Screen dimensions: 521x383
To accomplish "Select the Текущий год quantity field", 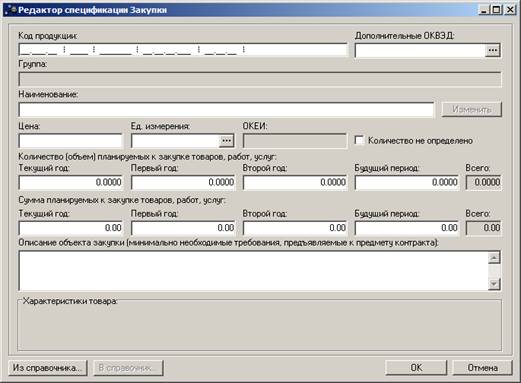I will pyautogui.click(x=71, y=182).
